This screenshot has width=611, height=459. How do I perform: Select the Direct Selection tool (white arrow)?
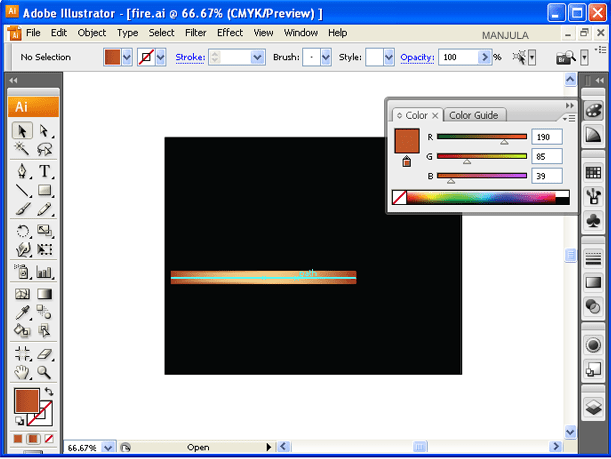point(44,131)
